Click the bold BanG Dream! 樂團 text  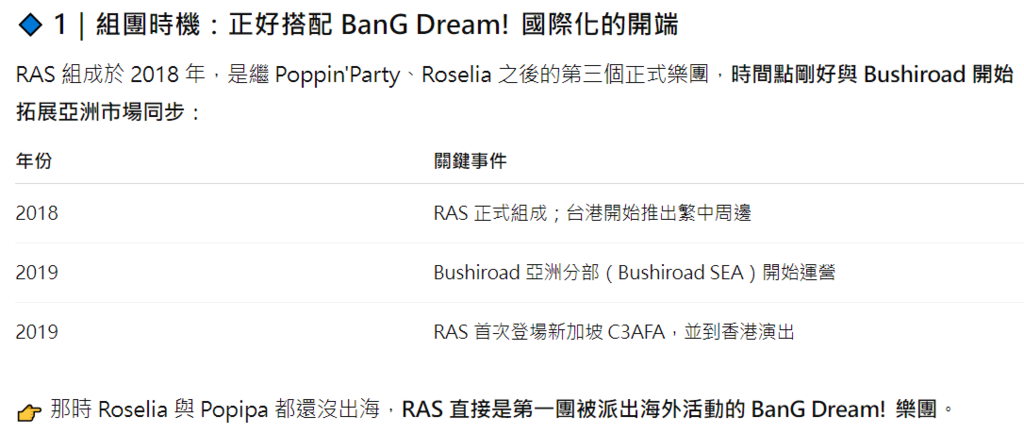tap(844, 411)
